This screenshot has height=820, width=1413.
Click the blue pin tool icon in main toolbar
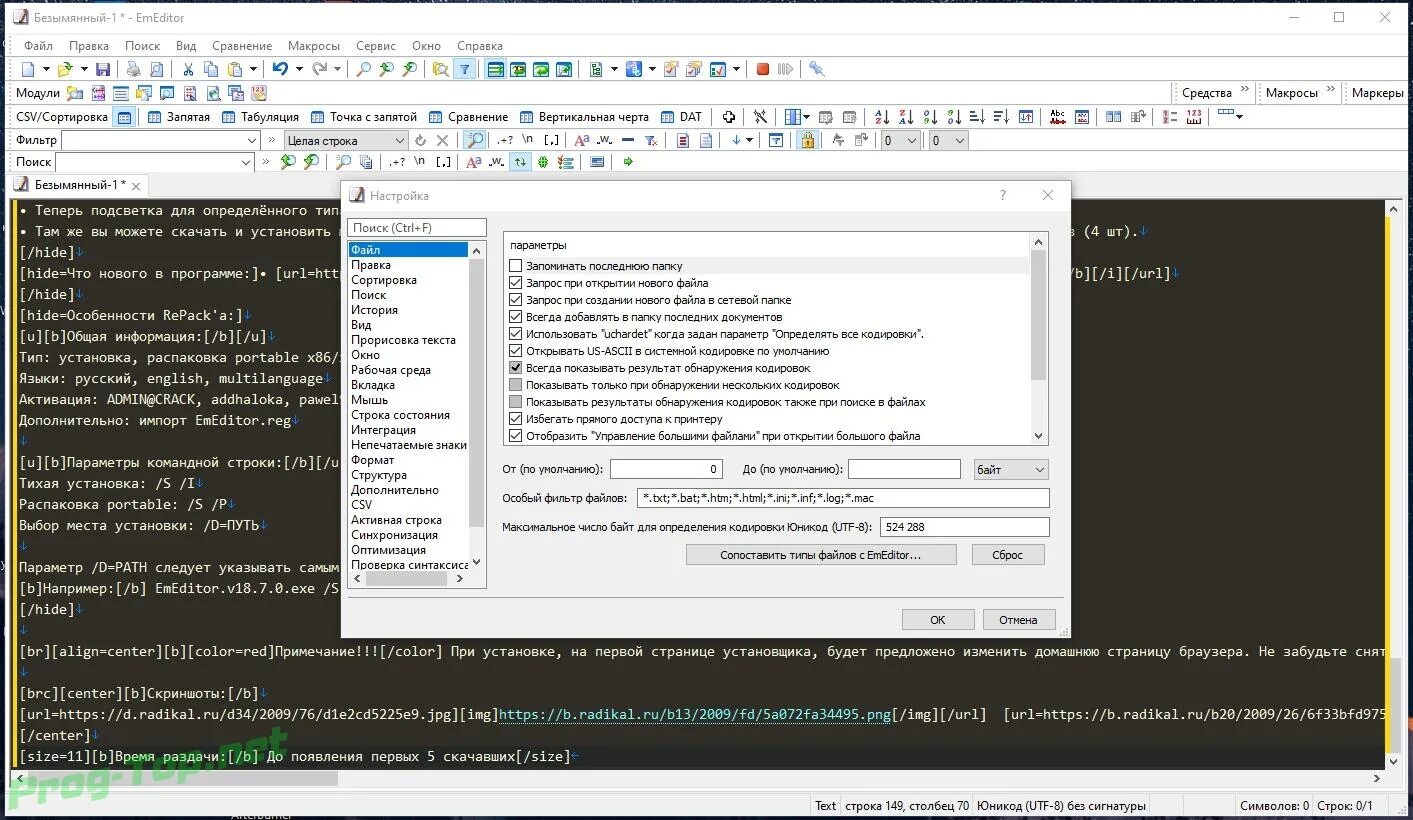tap(817, 69)
